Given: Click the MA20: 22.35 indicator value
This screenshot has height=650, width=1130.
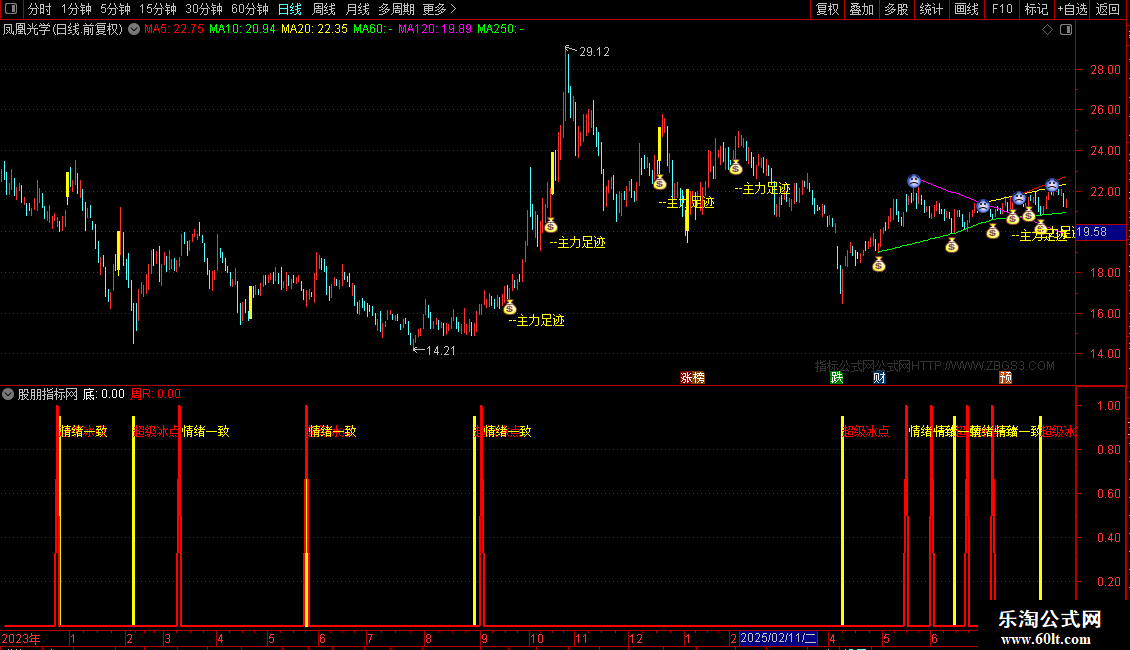Looking at the screenshot, I should pyautogui.click(x=314, y=30).
